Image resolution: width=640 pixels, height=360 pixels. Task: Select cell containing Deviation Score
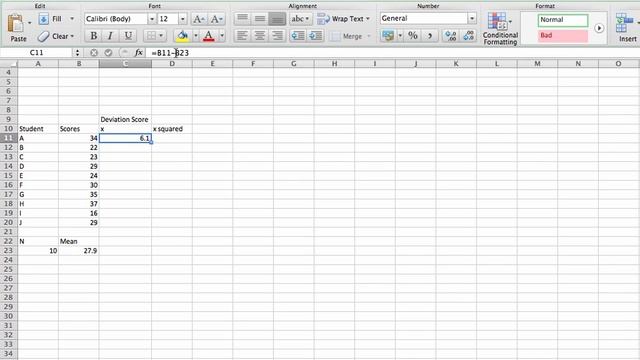tap(125, 120)
